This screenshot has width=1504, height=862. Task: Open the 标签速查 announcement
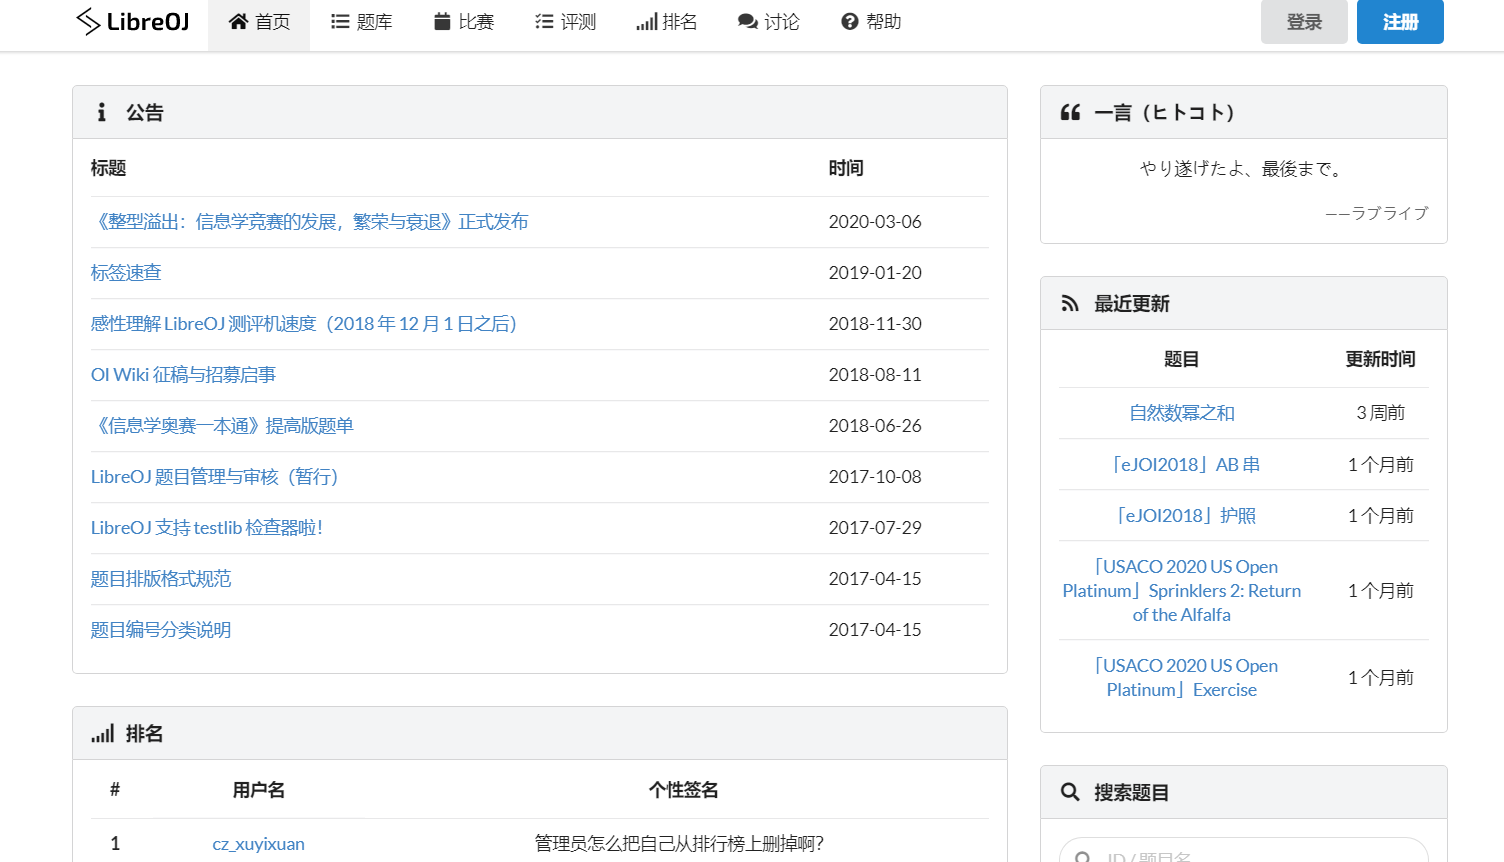pyautogui.click(x=125, y=272)
